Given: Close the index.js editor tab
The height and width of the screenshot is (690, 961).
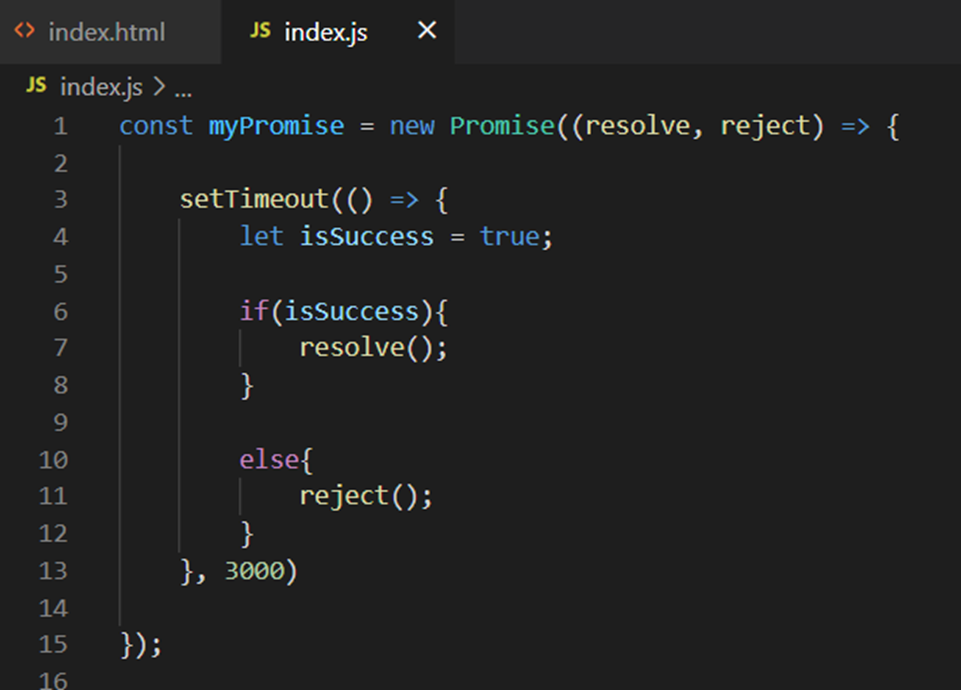Looking at the screenshot, I should click(425, 31).
